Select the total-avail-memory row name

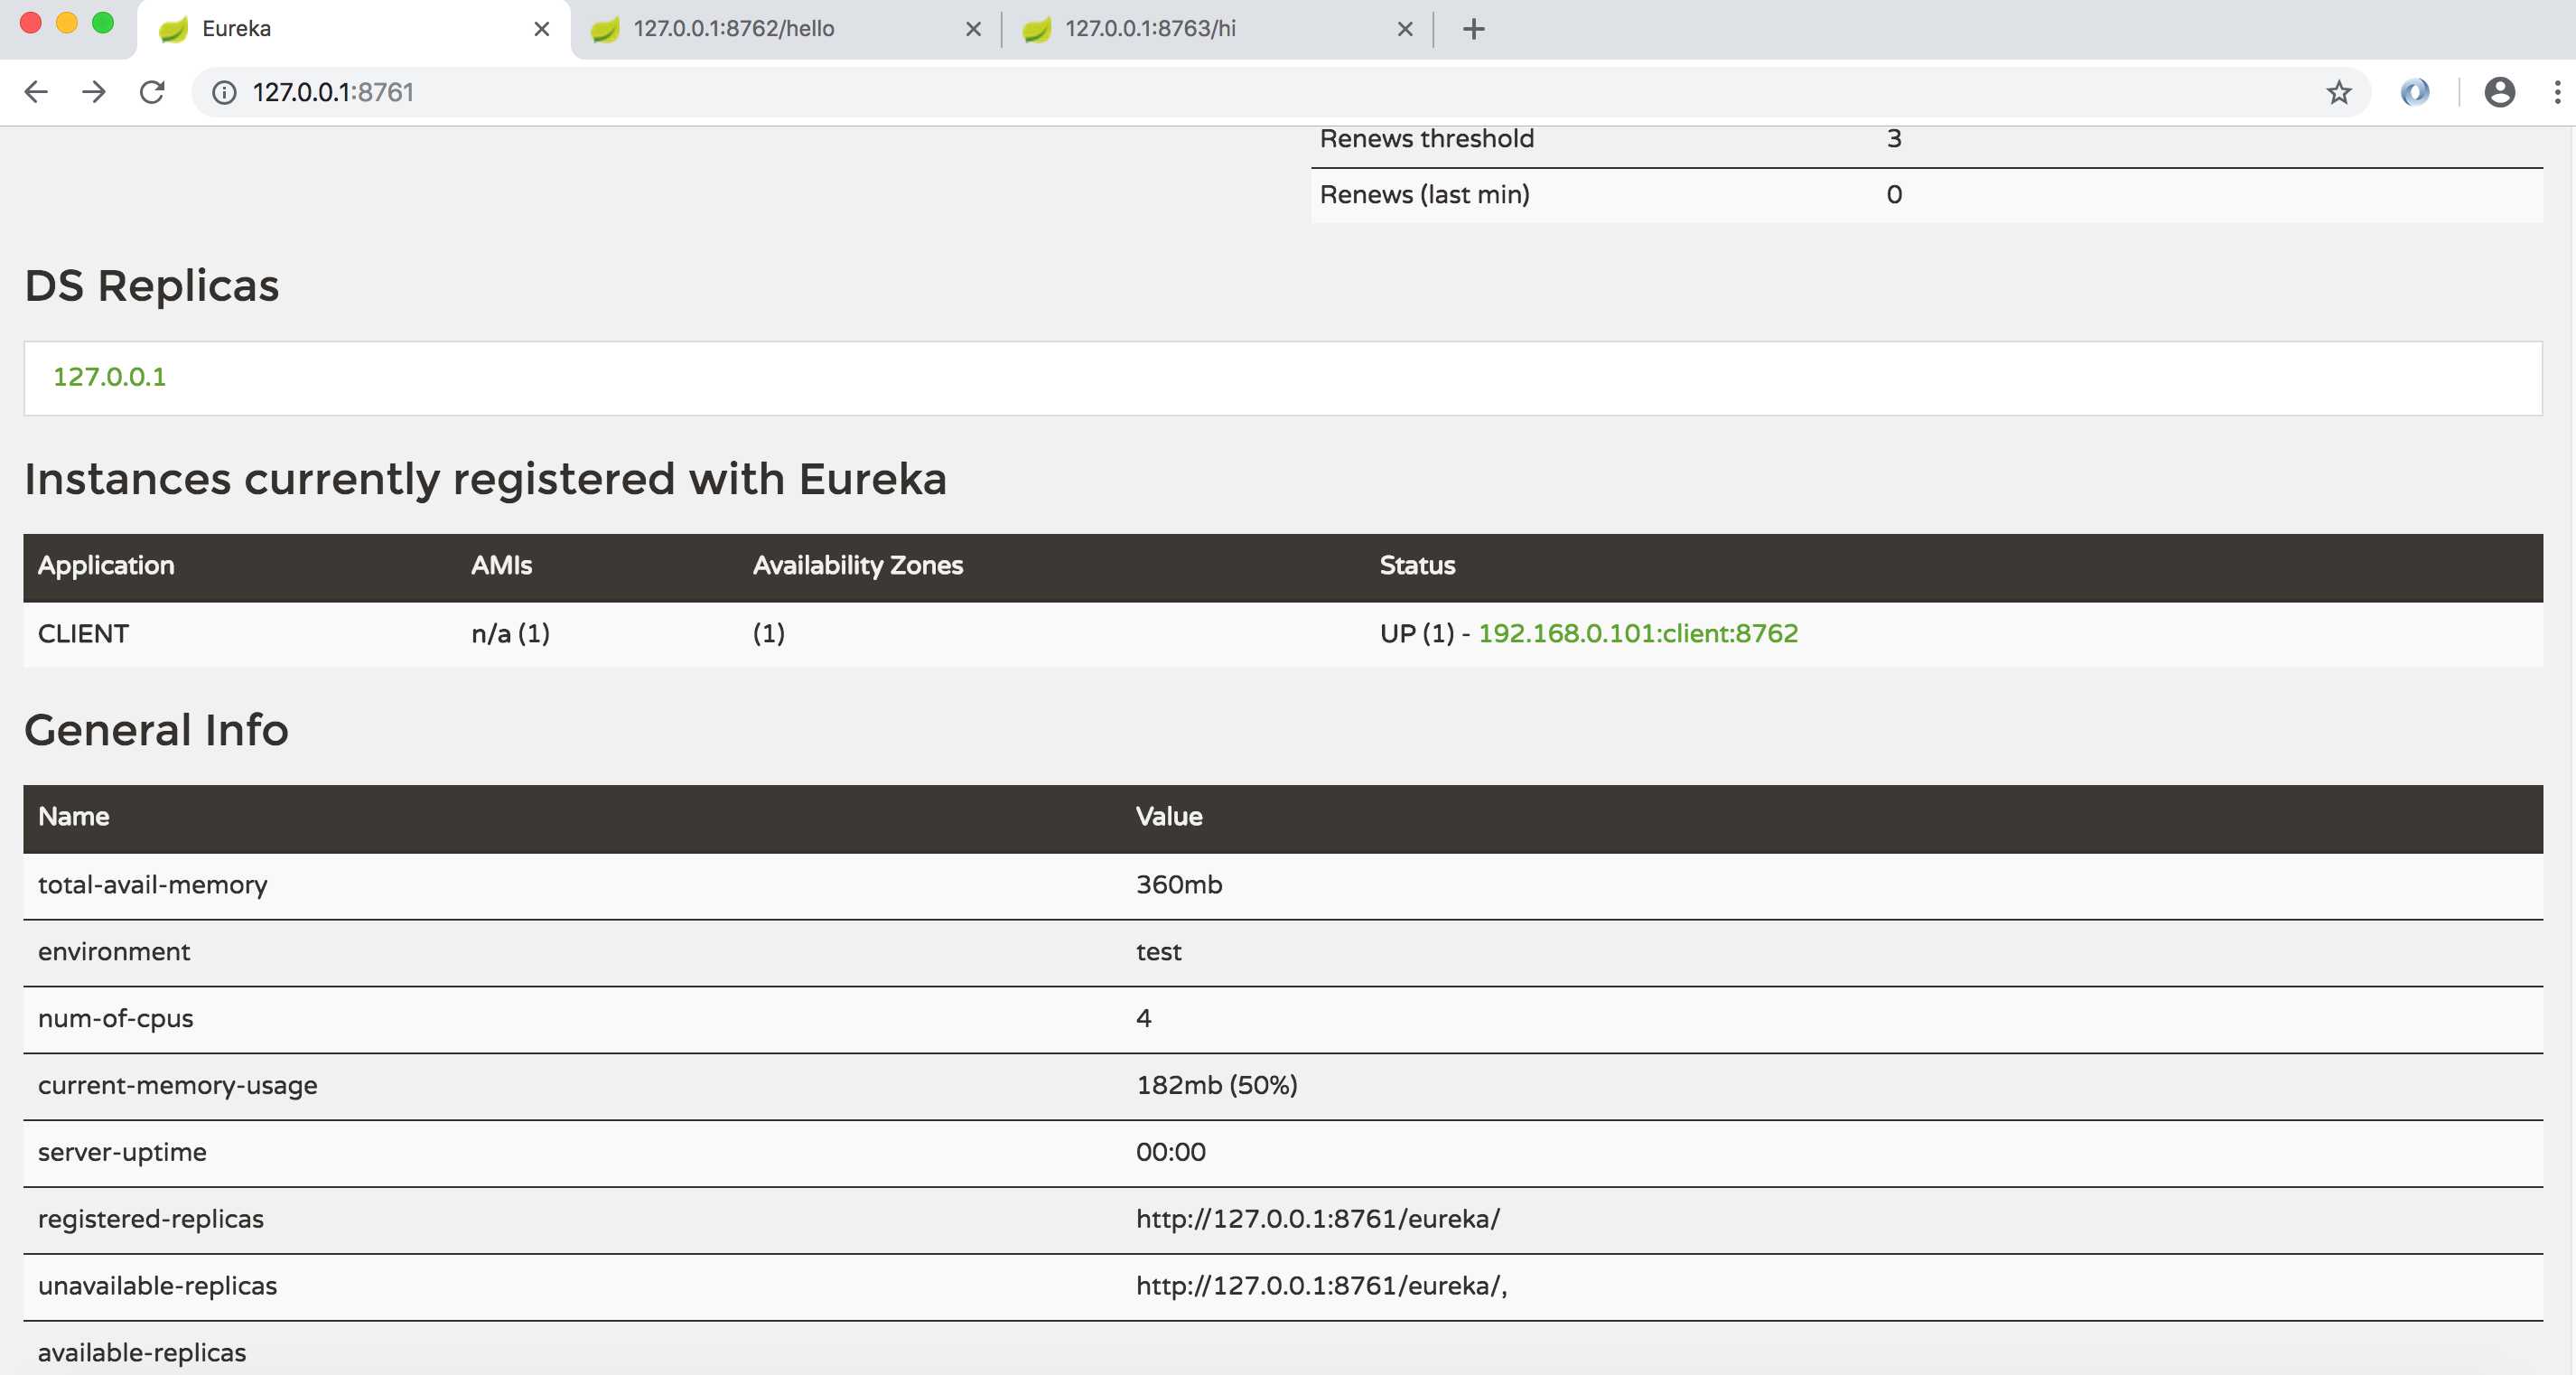coord(152,885)
